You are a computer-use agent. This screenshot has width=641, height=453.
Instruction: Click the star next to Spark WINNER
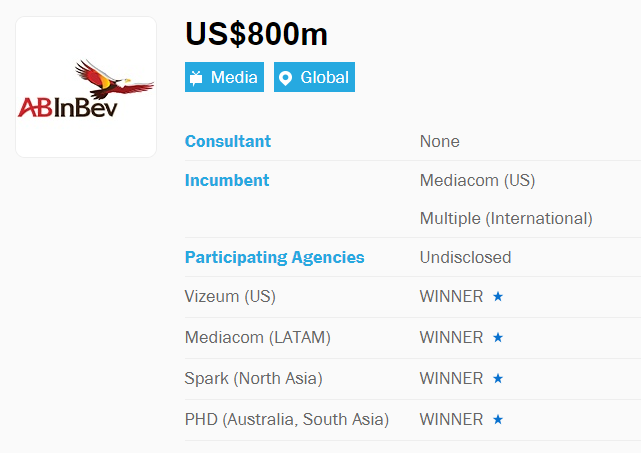(x=498, y=378)
